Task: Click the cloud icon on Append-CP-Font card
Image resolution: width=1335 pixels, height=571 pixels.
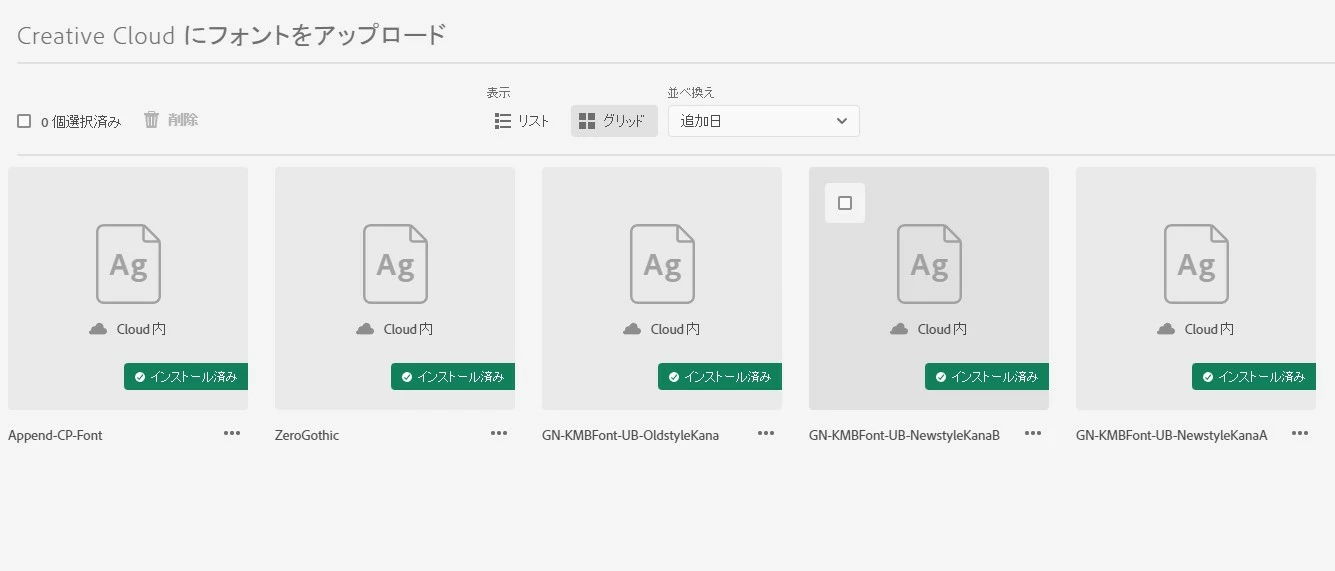Action: point(98,329)
